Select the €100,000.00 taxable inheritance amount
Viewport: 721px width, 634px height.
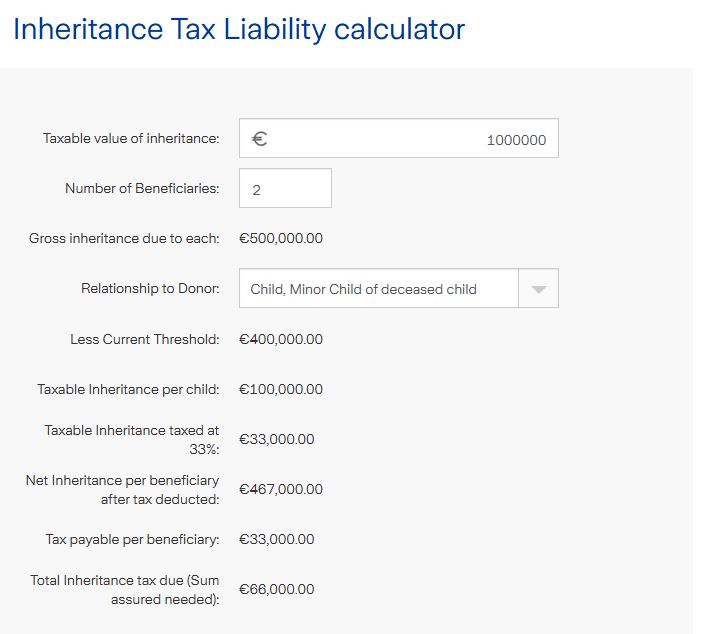point(281,389)
